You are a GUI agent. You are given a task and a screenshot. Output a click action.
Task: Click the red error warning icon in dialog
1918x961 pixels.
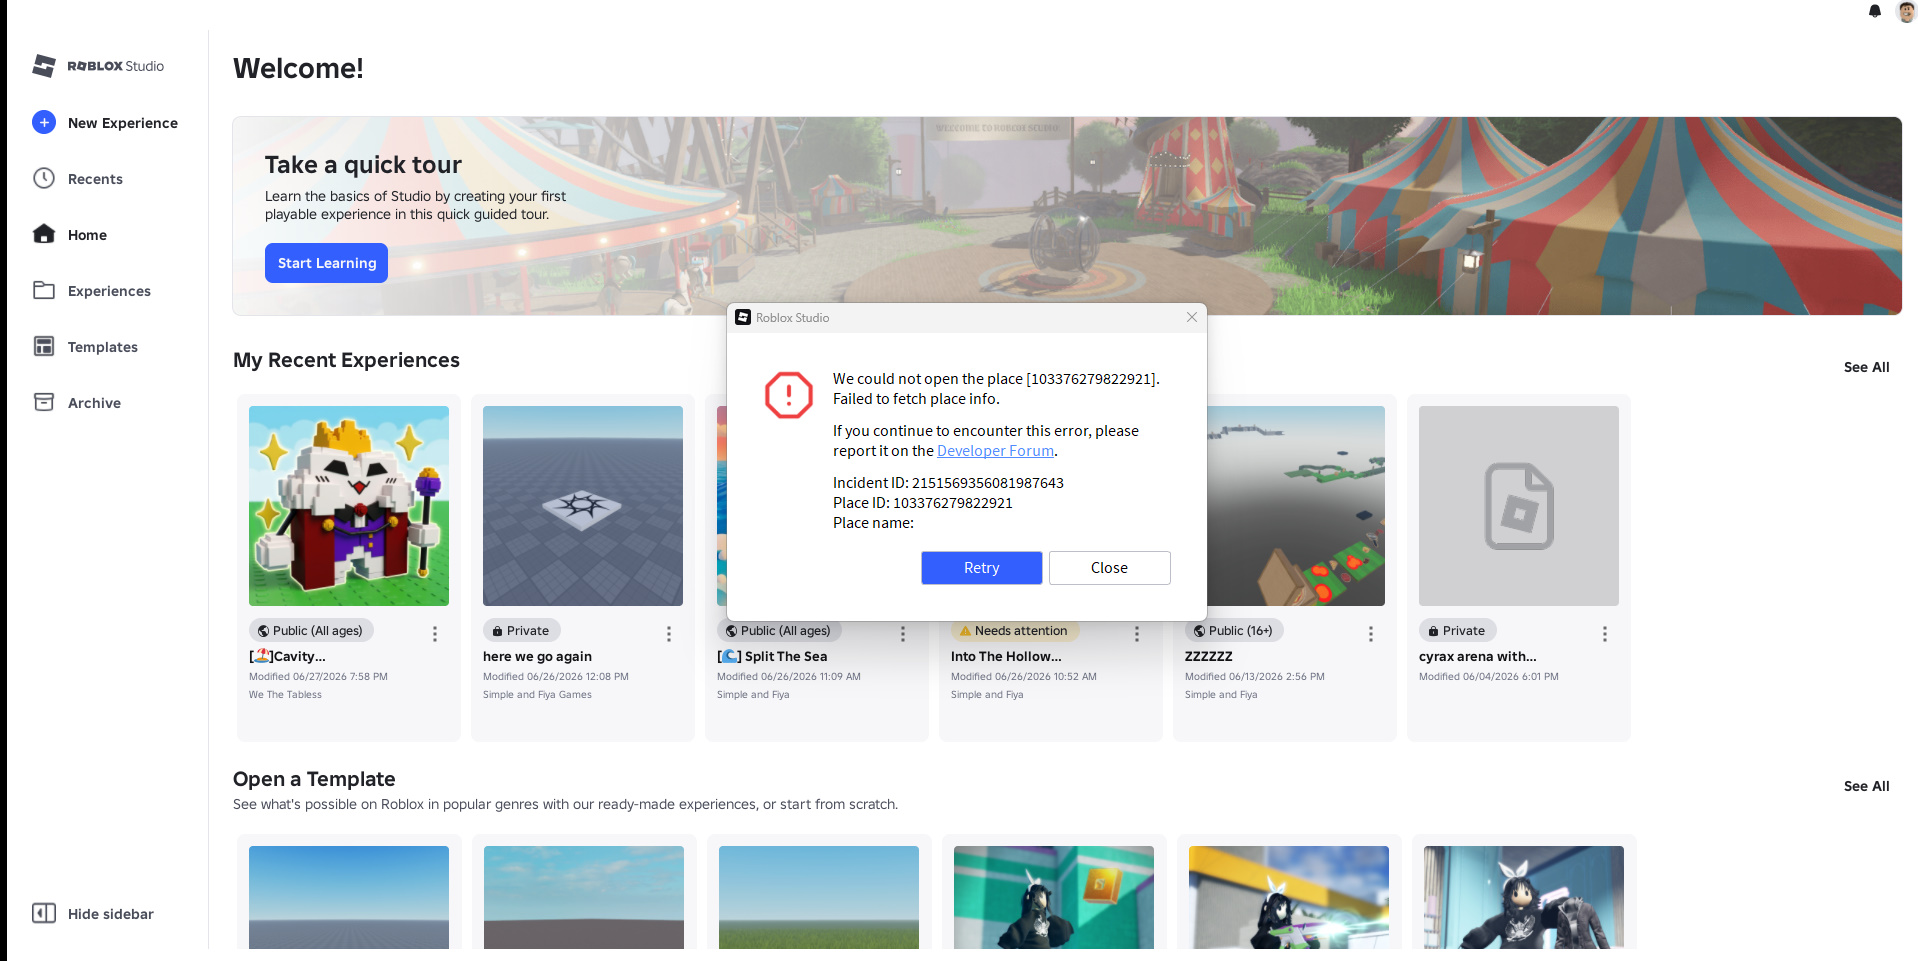point(789,395)
